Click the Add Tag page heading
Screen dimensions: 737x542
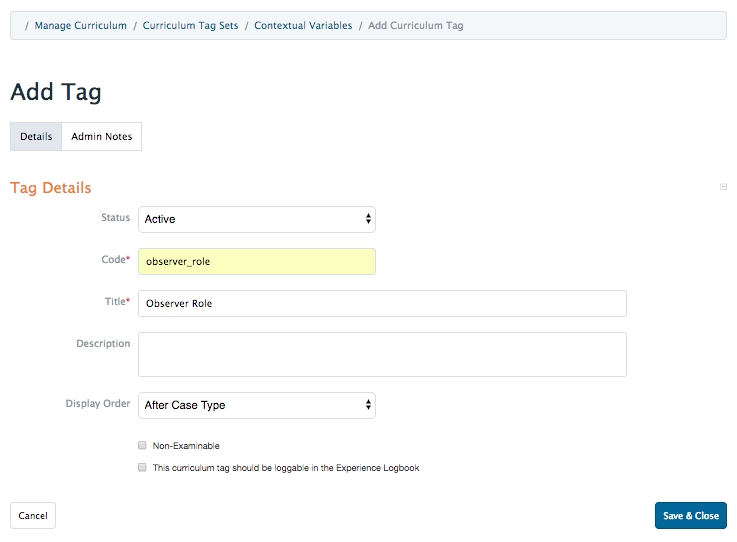56,93
